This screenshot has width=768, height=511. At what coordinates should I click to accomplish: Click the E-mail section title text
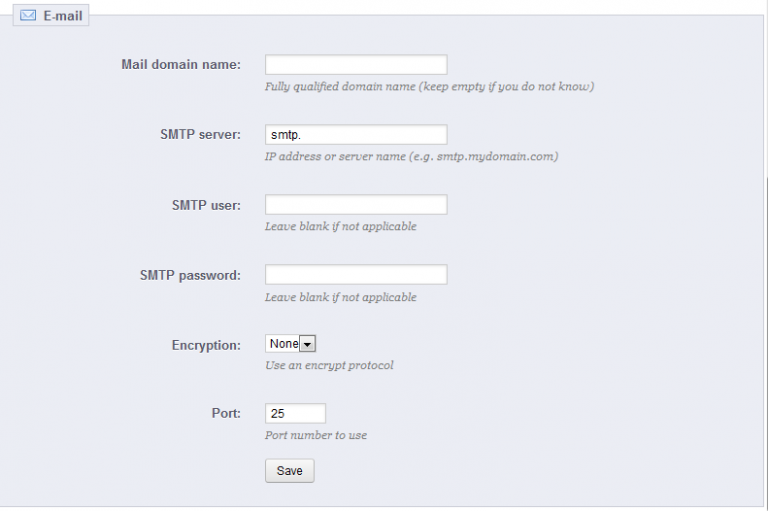(62, 17)
